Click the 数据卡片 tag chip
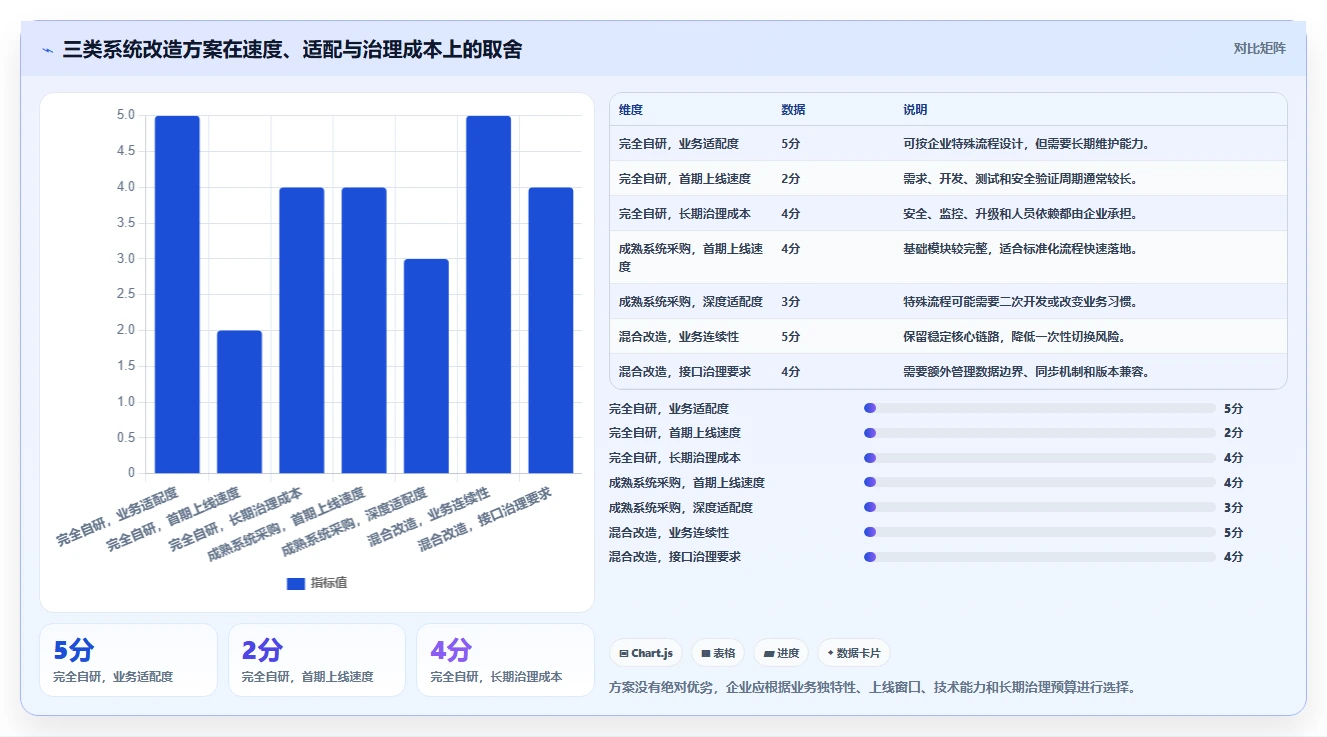Viewport: 1327px width, 737px height. (854, 653)
